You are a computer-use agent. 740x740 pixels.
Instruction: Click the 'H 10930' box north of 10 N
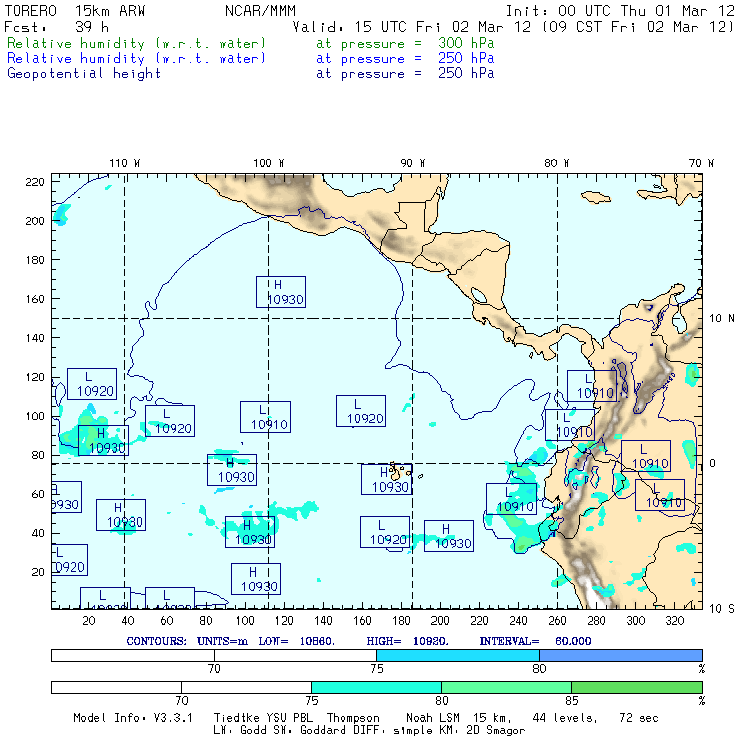click(281, 292)
